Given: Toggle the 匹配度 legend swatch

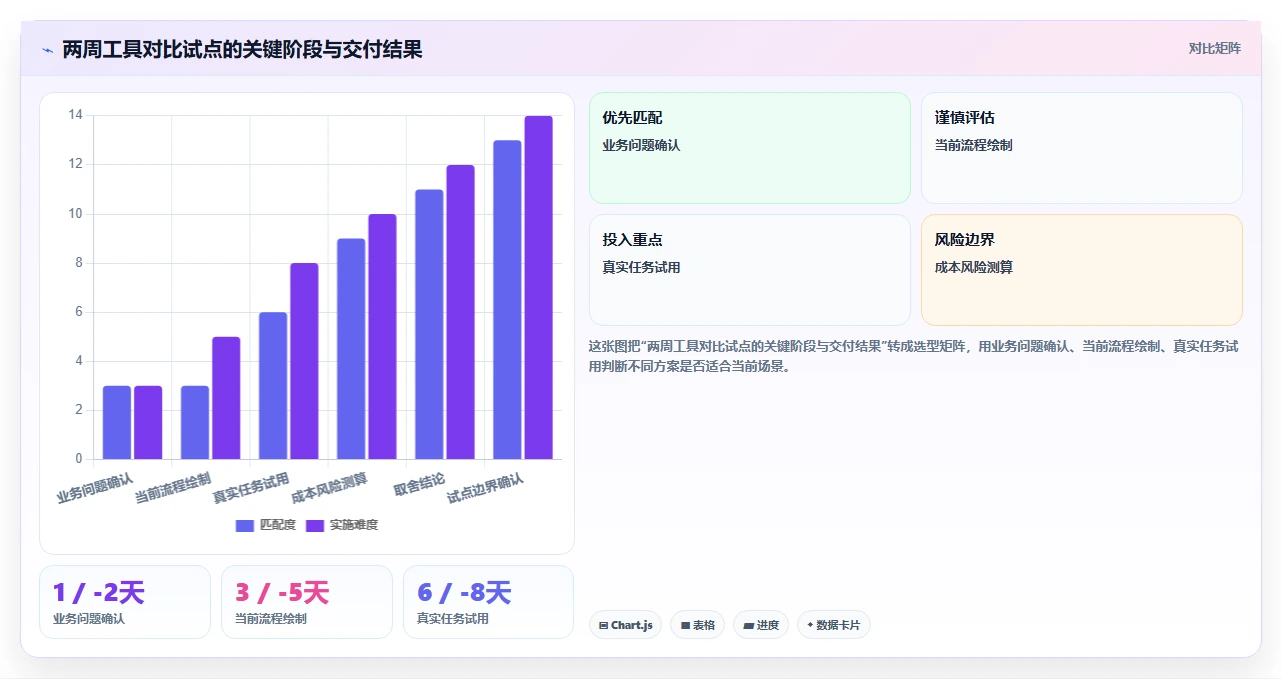Looking at the screenshot, I should click(245, 525).
